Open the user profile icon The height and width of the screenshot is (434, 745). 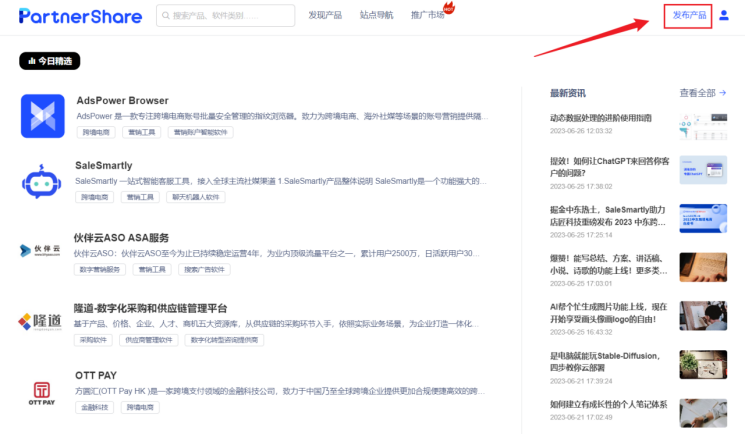tap(724, 16)
